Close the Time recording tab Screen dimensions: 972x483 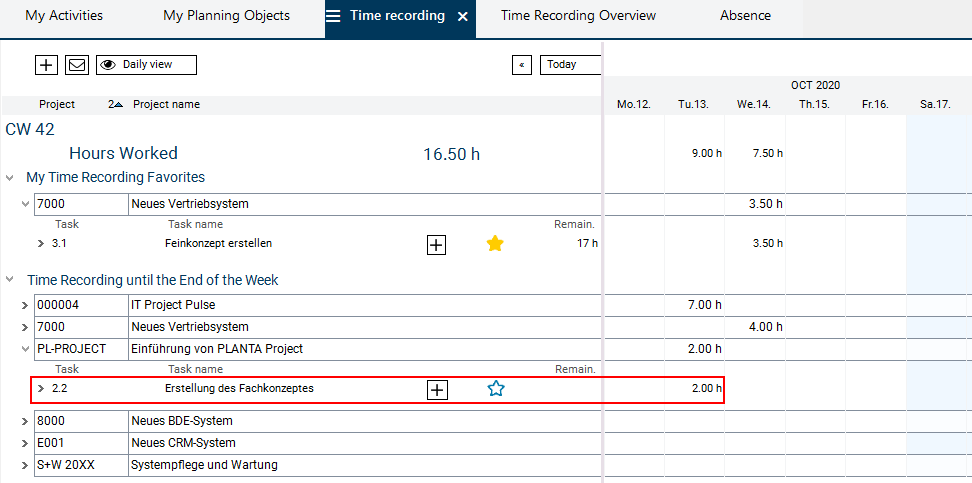pos(462,17)
